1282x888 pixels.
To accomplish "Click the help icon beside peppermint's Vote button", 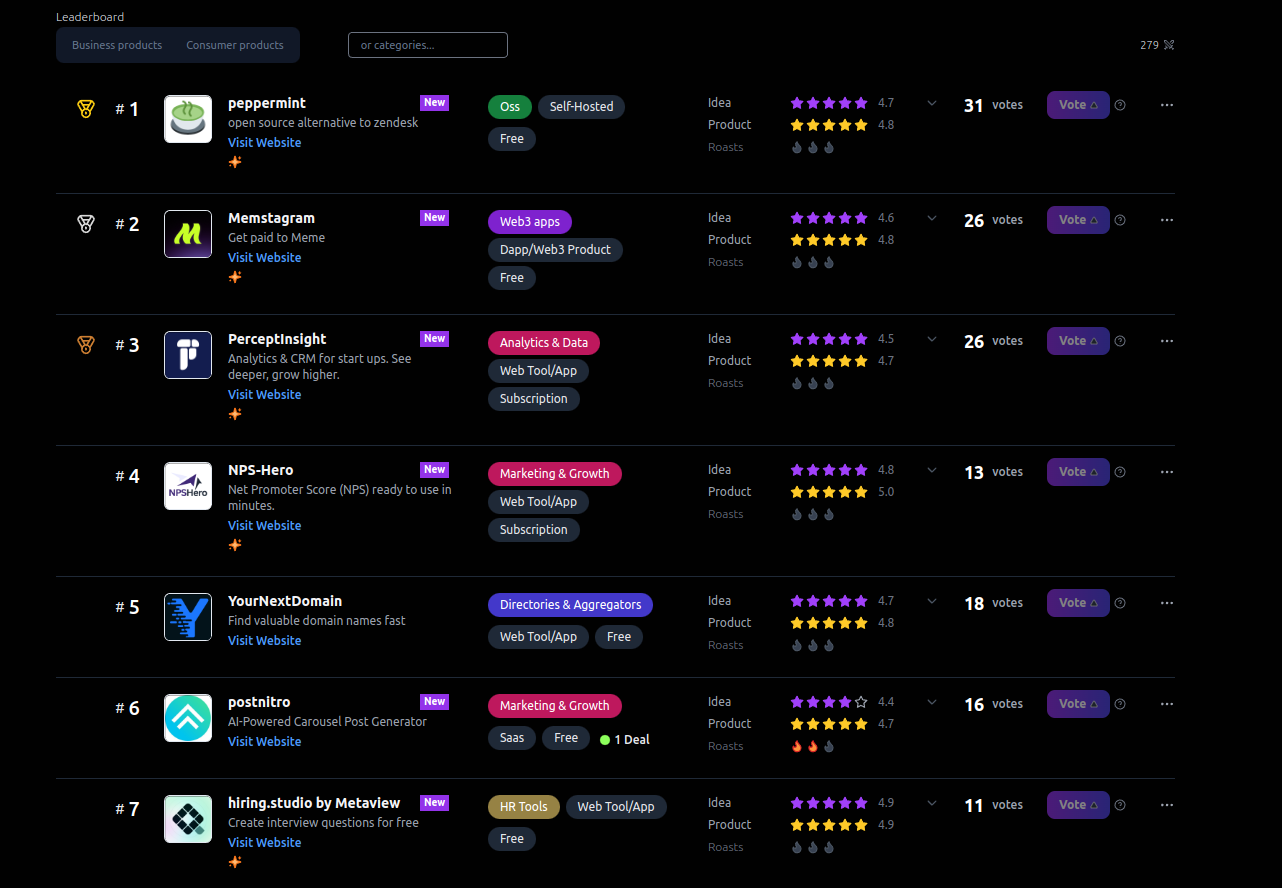I will pyautogui.click(x=1120, y=105).
